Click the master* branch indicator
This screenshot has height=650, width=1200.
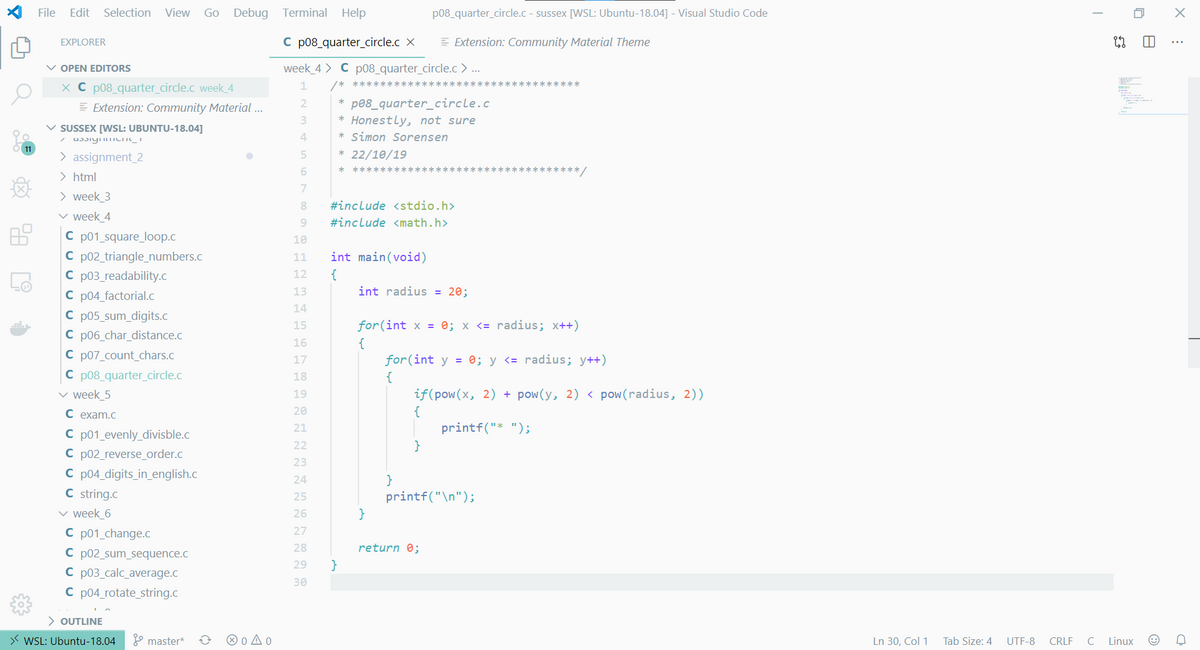coord(158,640)
